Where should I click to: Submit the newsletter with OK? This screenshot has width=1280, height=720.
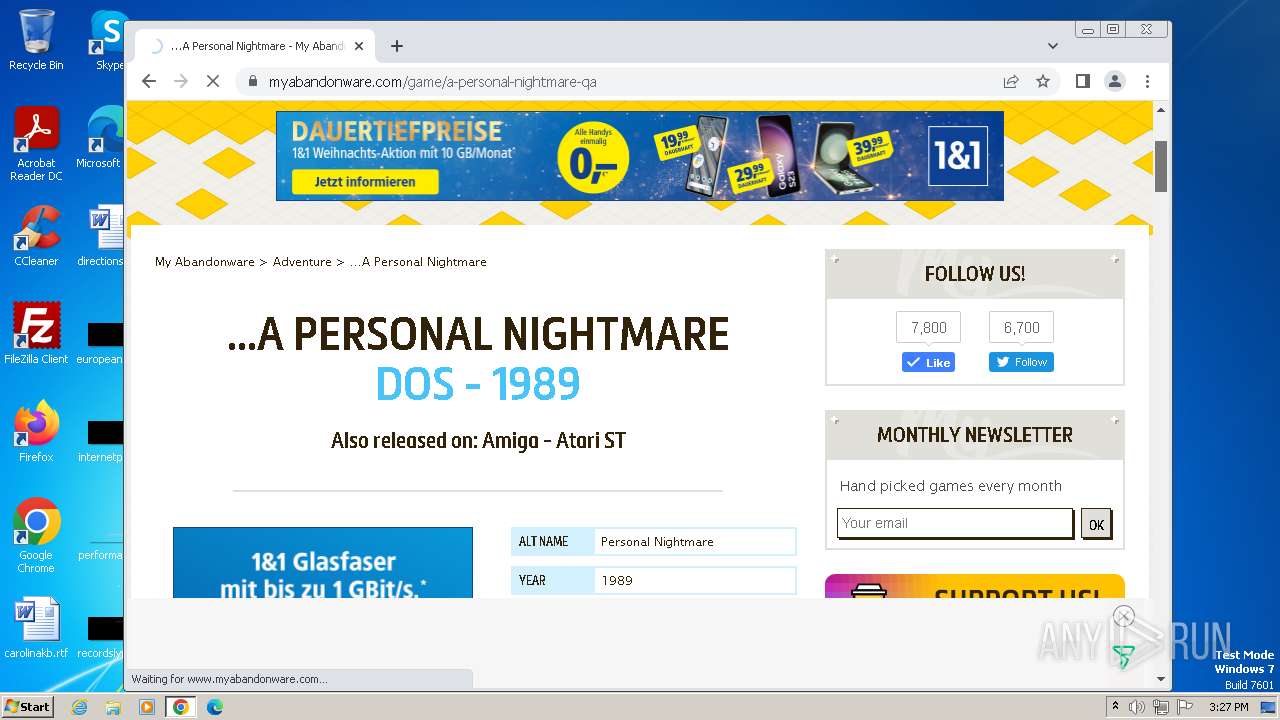coord(1096,524)
